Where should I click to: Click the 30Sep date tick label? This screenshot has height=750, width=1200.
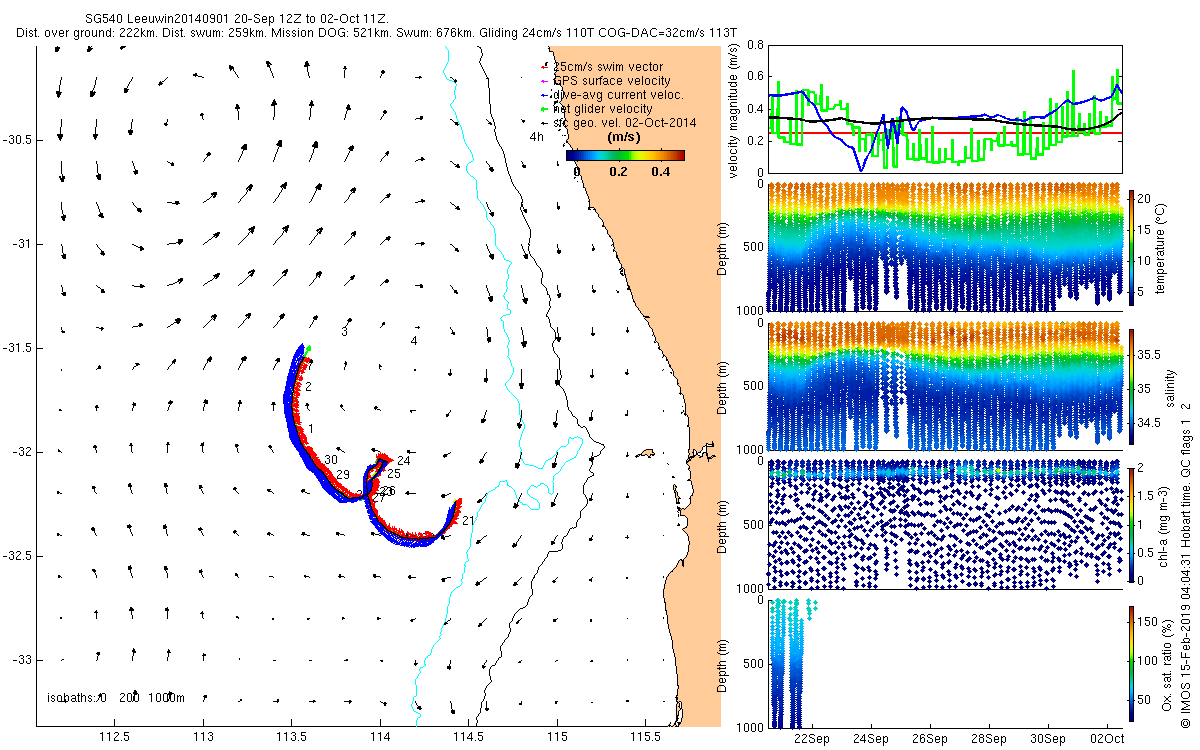click(x=1048, y=738)
